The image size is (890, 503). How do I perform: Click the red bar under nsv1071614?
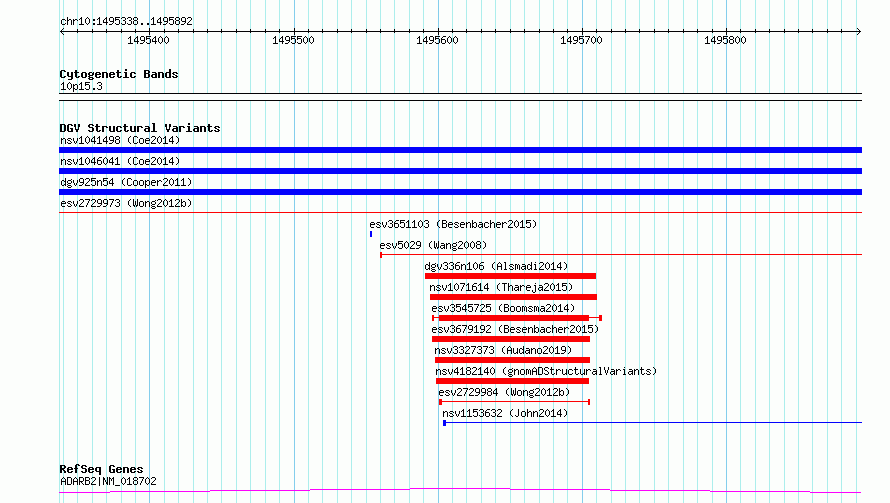[513, 297]
